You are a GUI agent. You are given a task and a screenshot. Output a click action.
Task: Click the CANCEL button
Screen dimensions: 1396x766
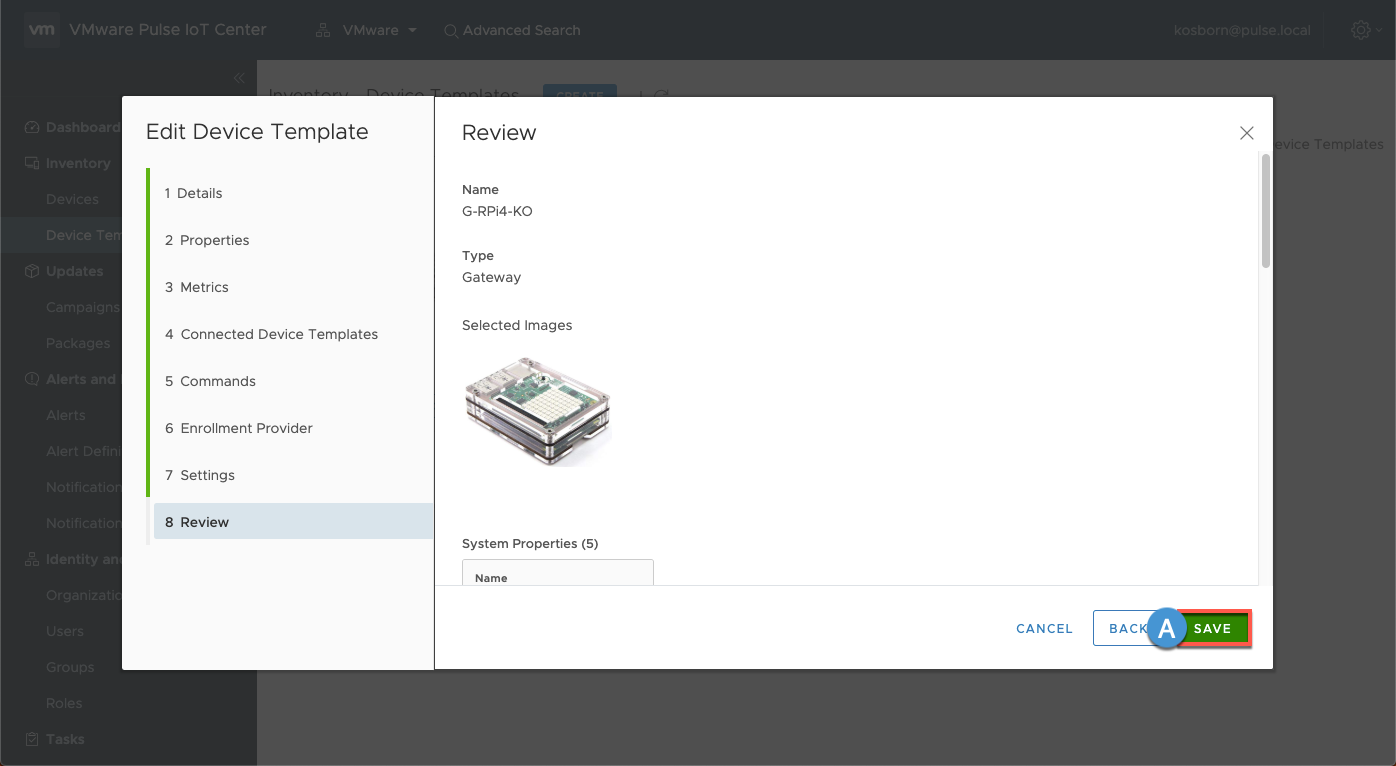pyautogui.click(x=1044, y=629)
